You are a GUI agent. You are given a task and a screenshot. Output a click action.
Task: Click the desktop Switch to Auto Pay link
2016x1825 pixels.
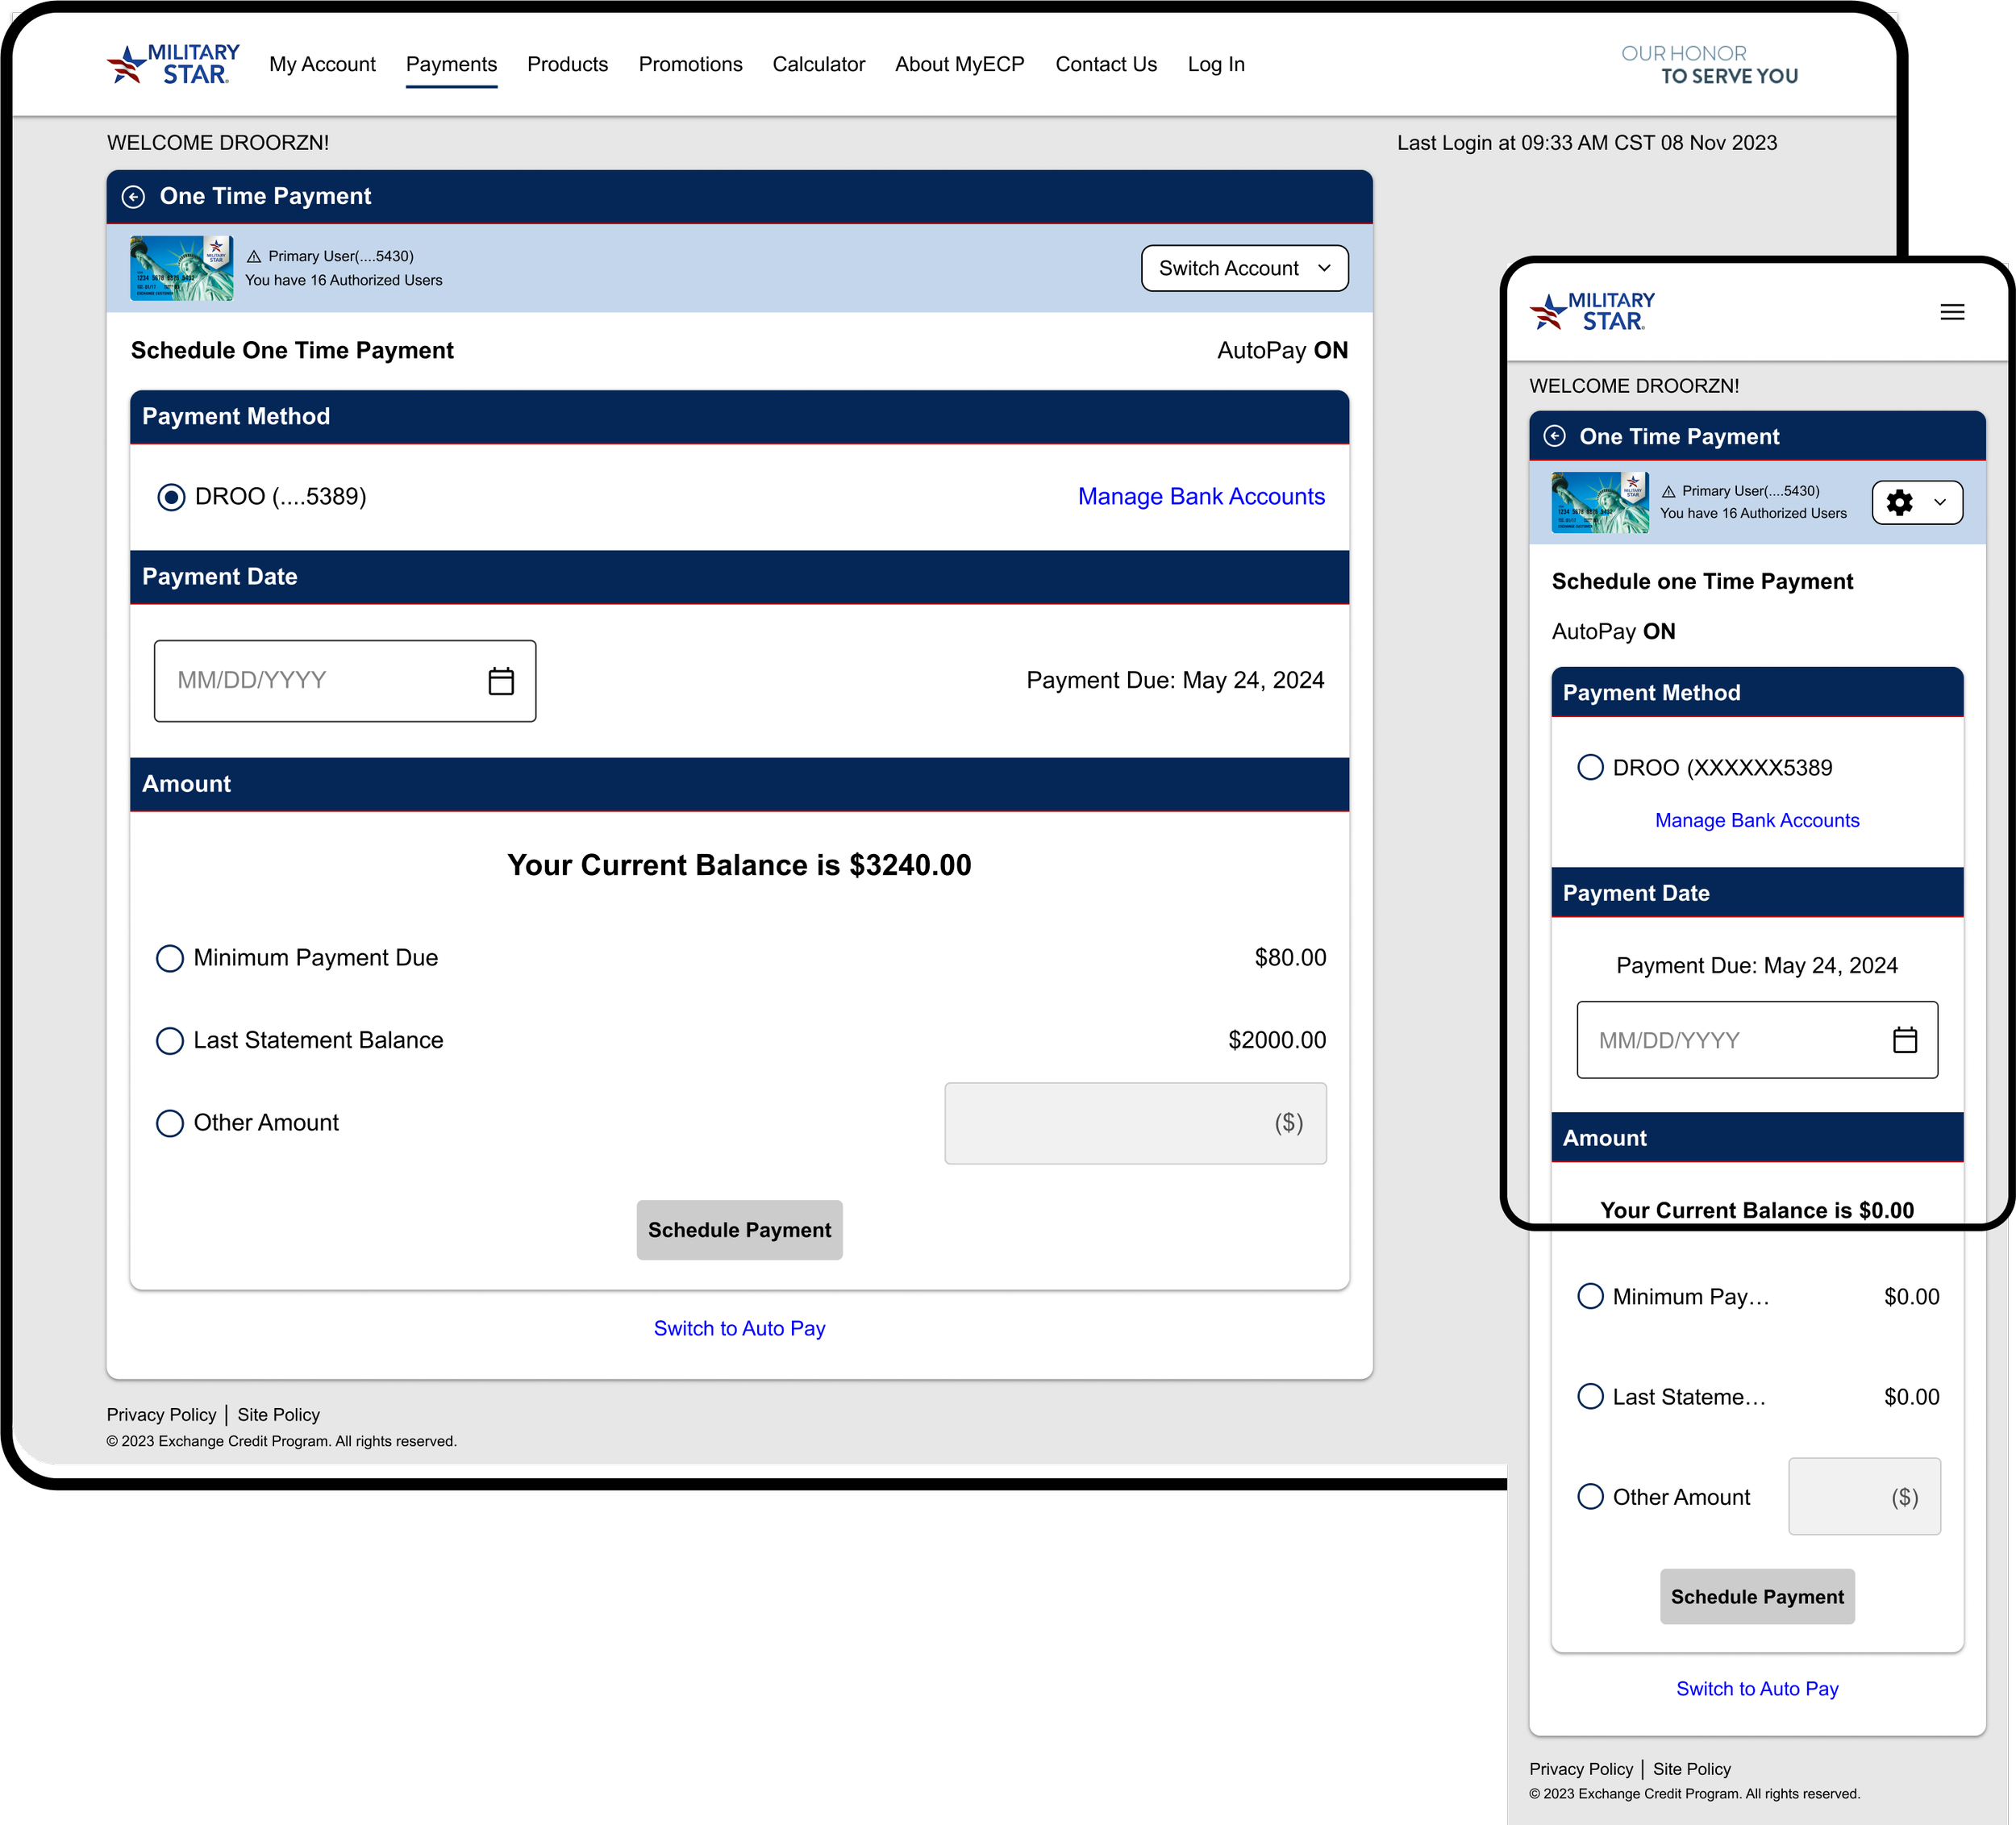coord(739,1328)
